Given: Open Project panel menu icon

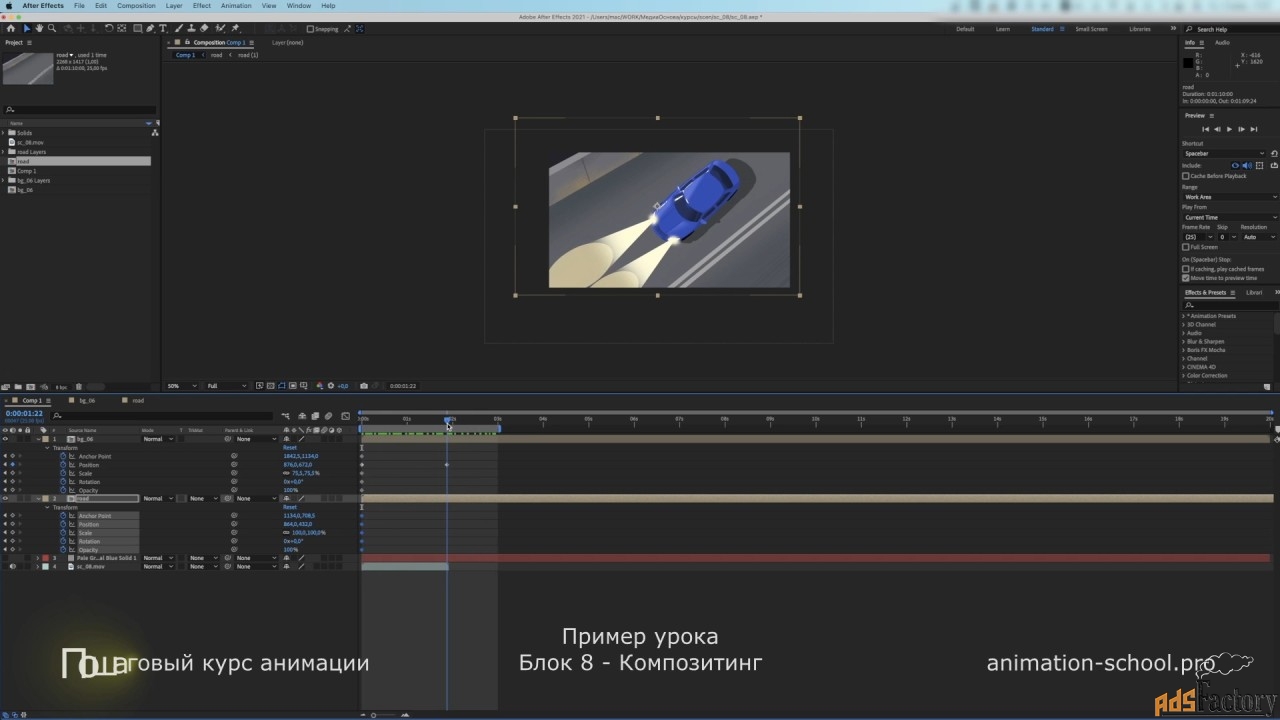Looking at the screenshot, I should coord(30,42).
